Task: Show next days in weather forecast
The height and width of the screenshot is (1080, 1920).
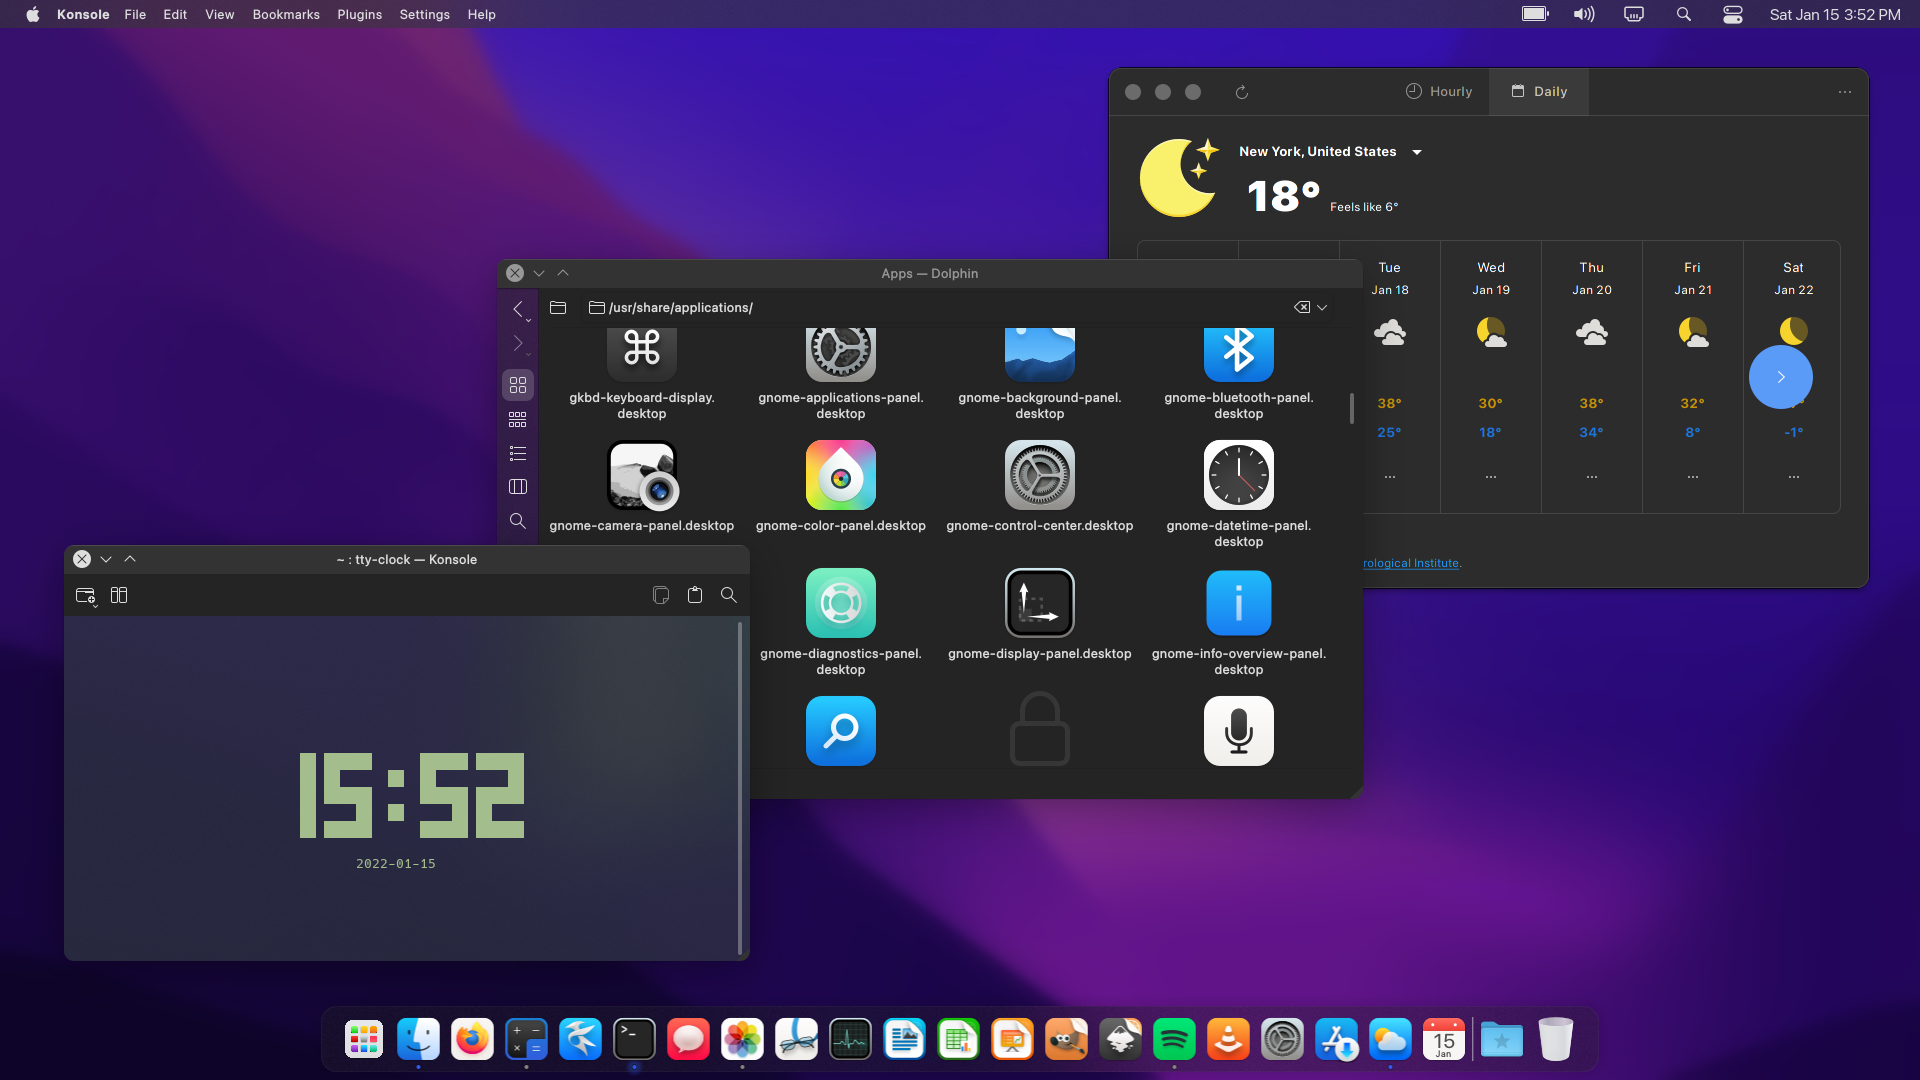Action: 1780,377
